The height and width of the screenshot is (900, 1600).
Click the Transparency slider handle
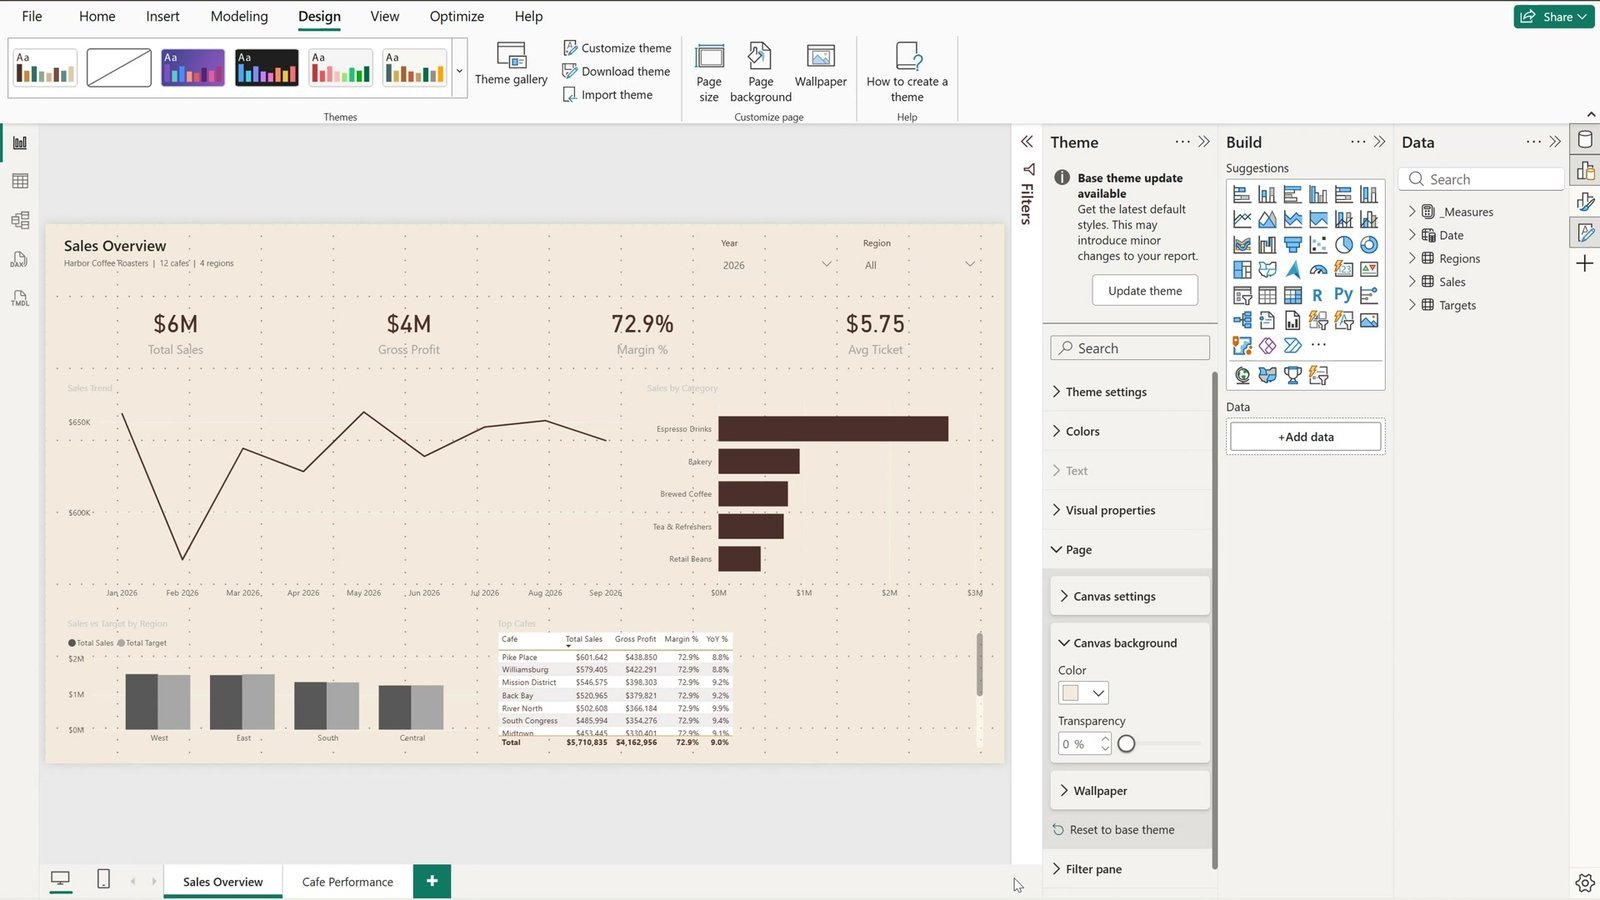[1127, 744]
